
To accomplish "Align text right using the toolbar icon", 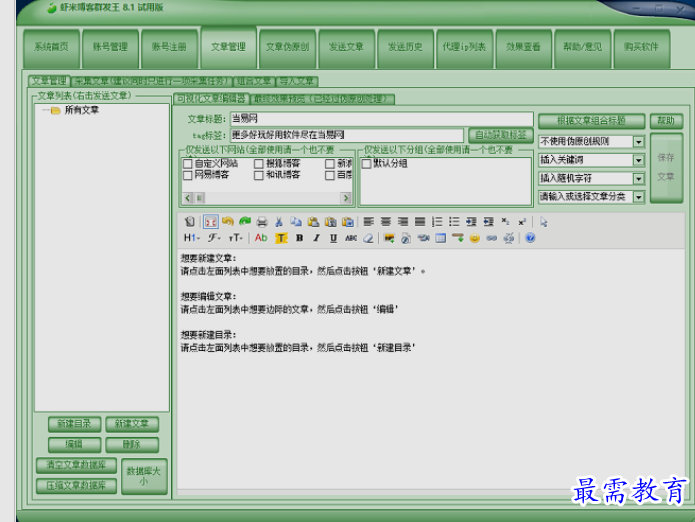I will point(403,222).
